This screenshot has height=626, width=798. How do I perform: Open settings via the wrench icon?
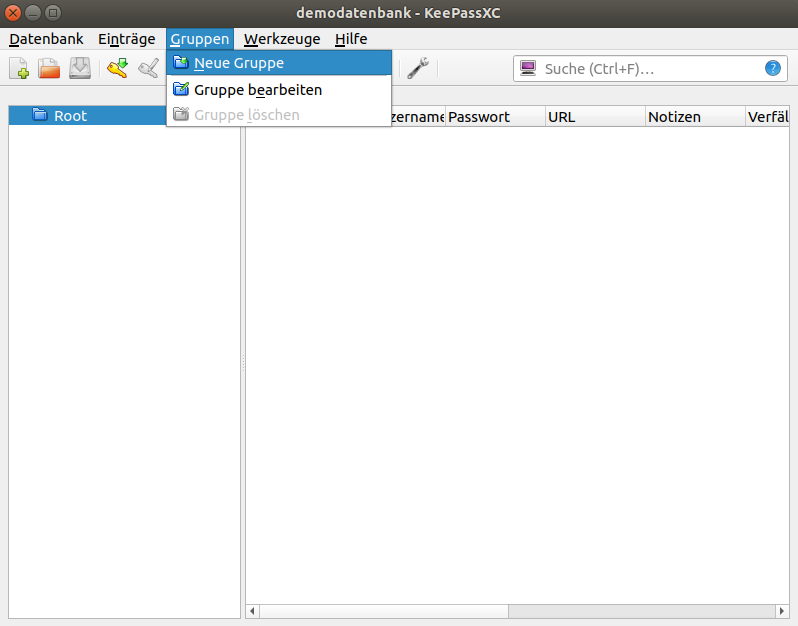point(418,69)
